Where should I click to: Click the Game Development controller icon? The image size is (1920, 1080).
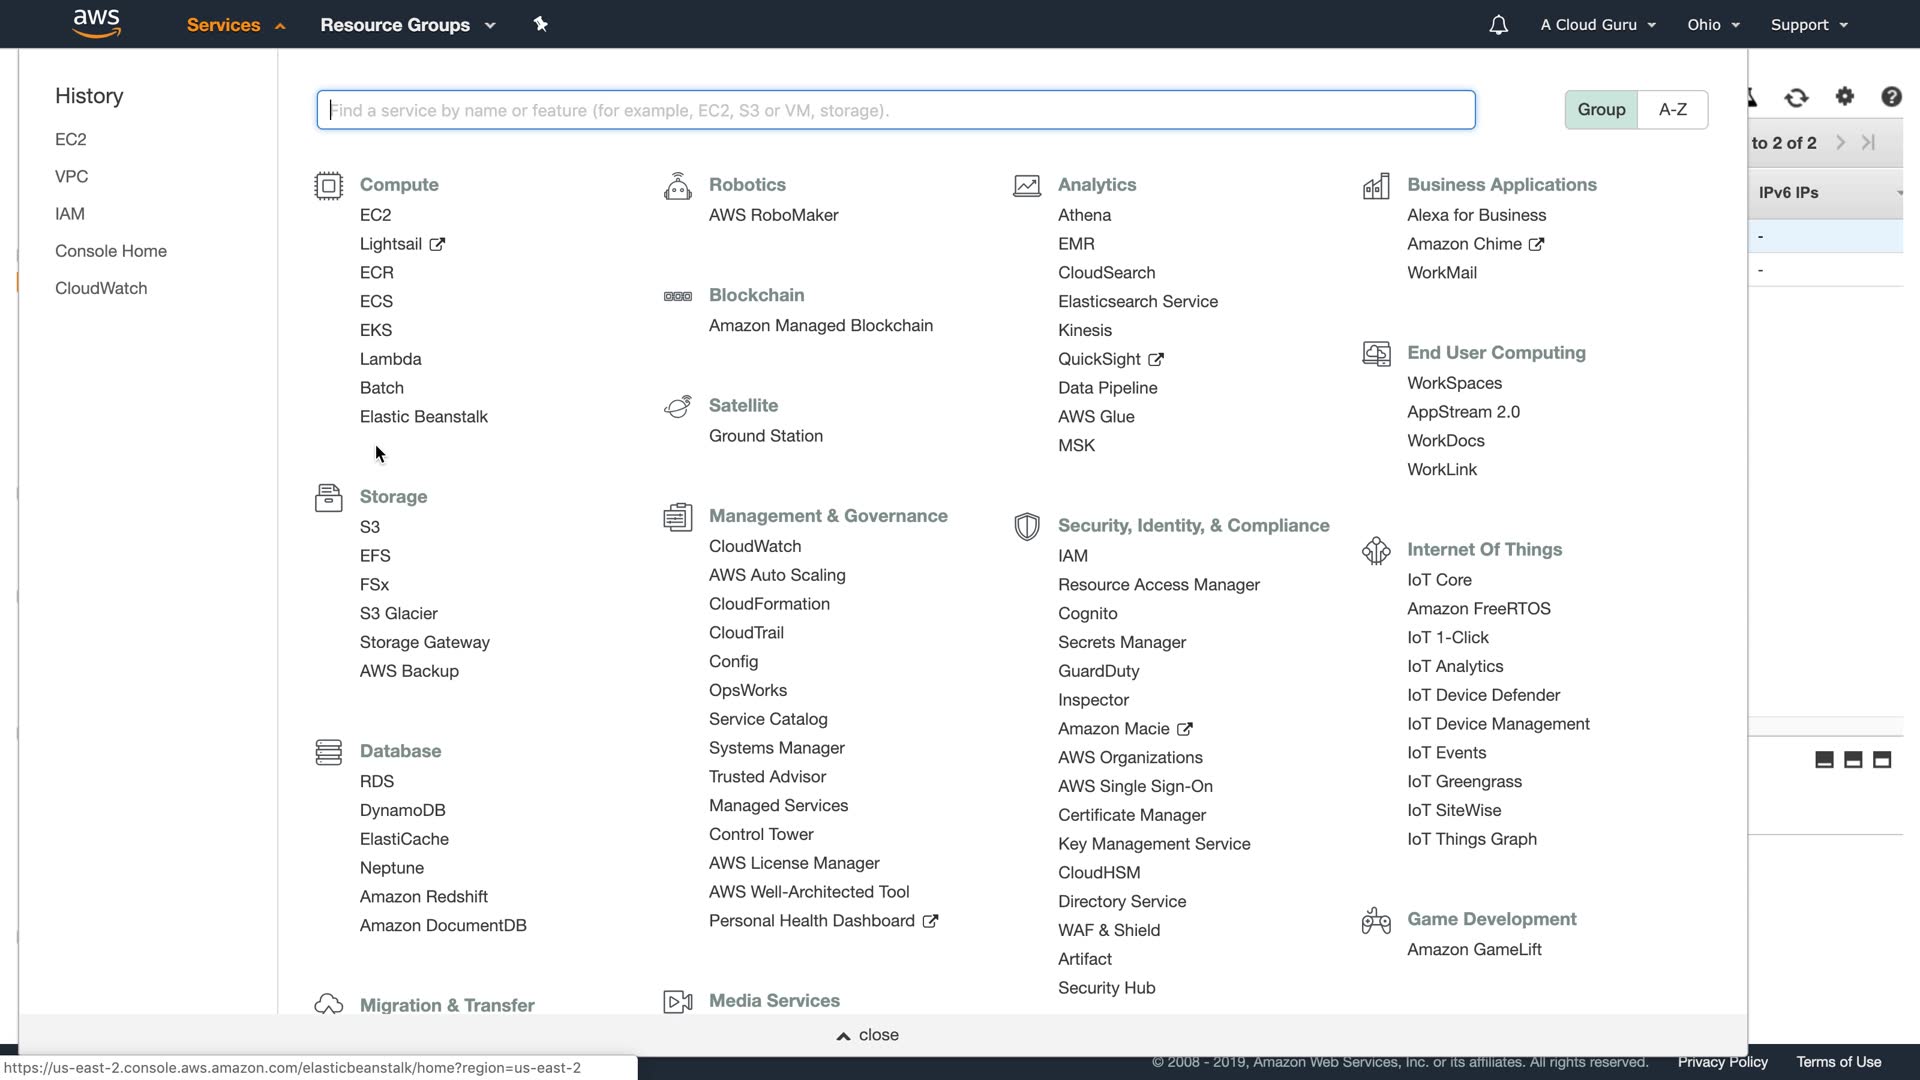[x=1376, y=920]
